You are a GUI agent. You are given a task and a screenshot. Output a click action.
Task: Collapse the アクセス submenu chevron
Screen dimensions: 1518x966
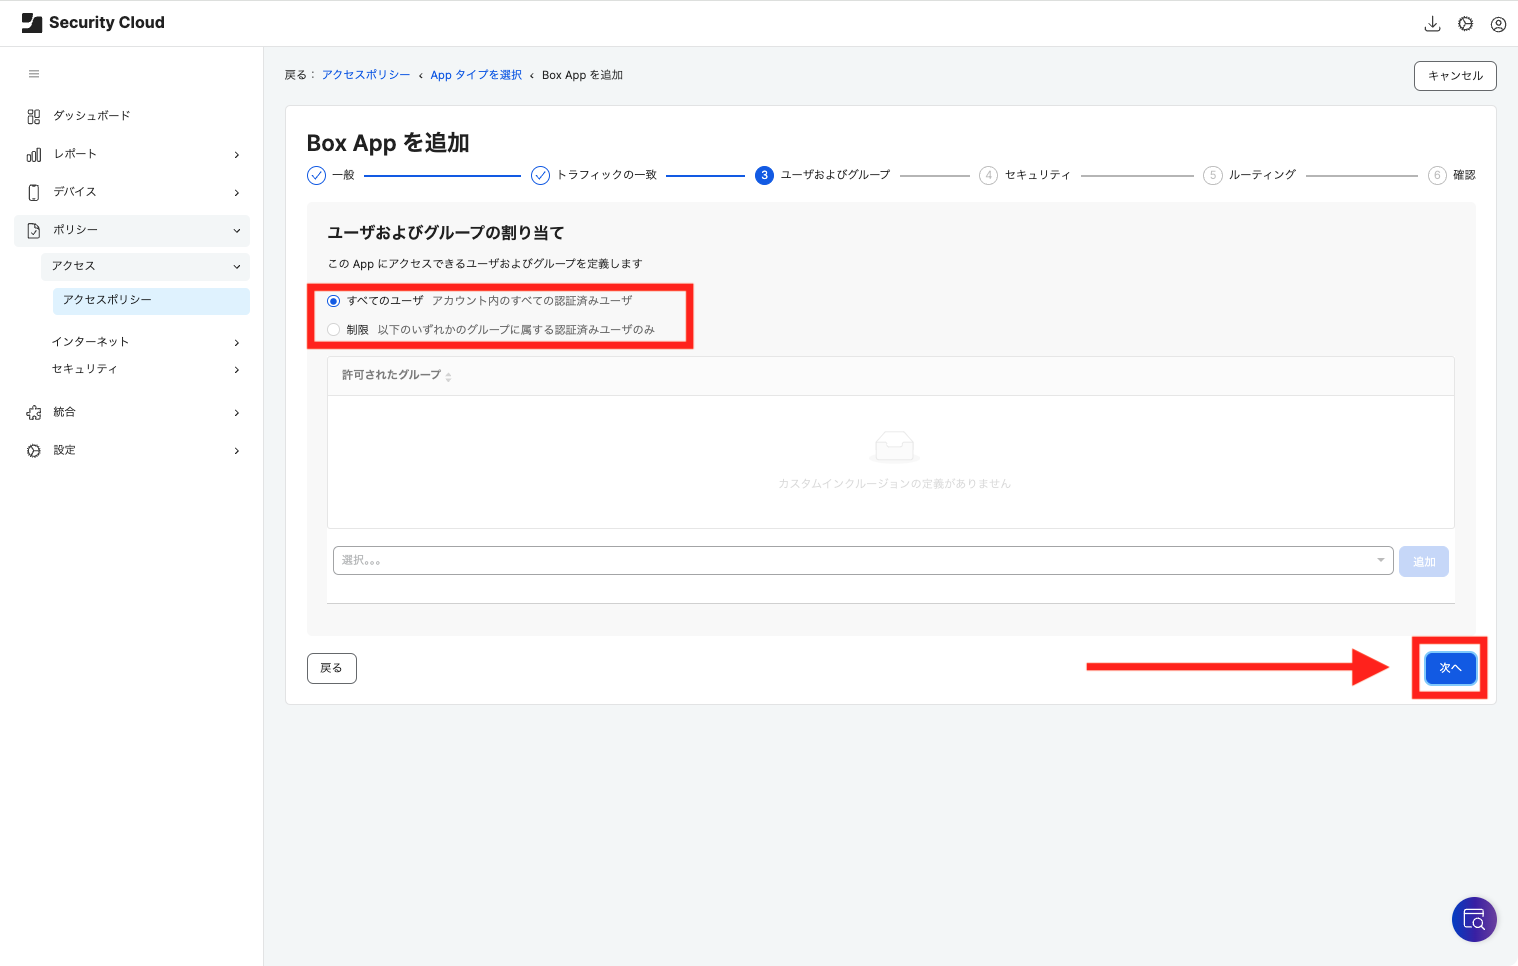click(x=237, y=267)
